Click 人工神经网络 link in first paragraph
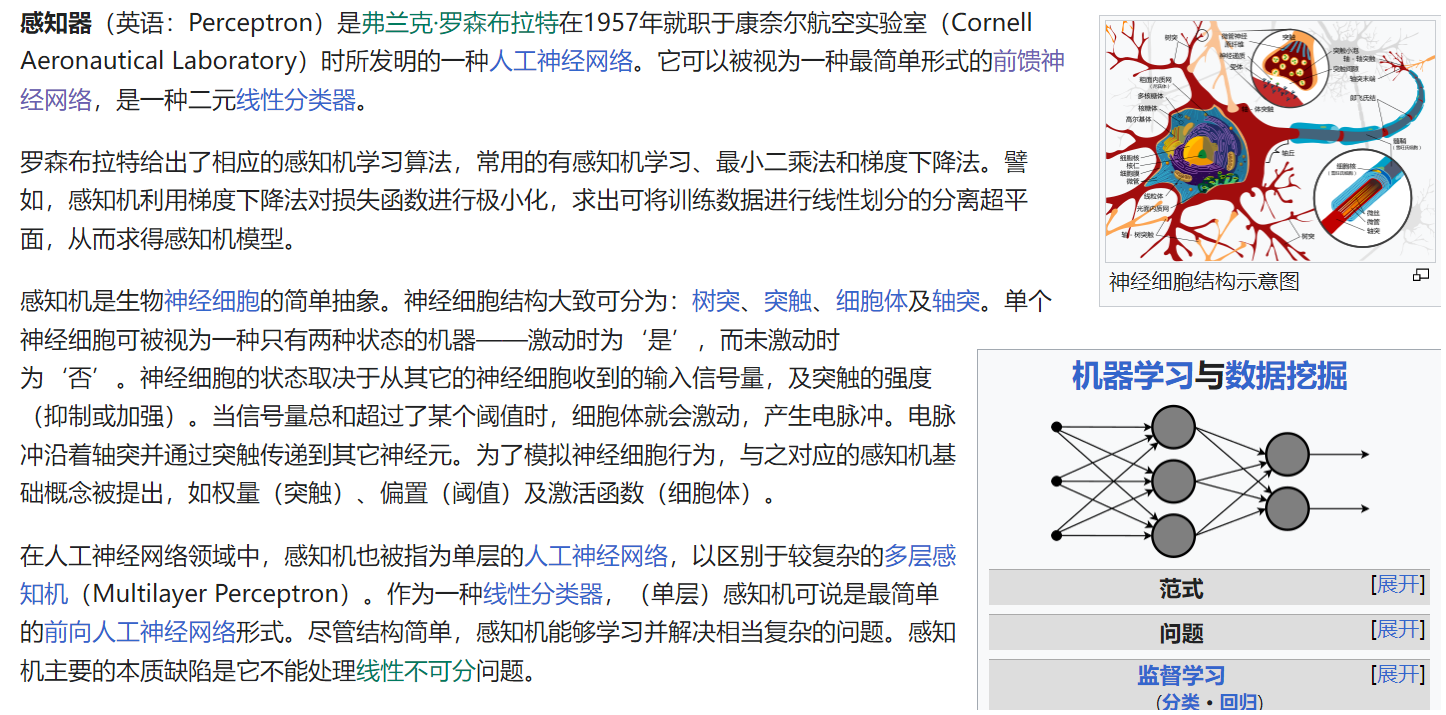This screenshot has width=1446, height=715. pos(561,61)
